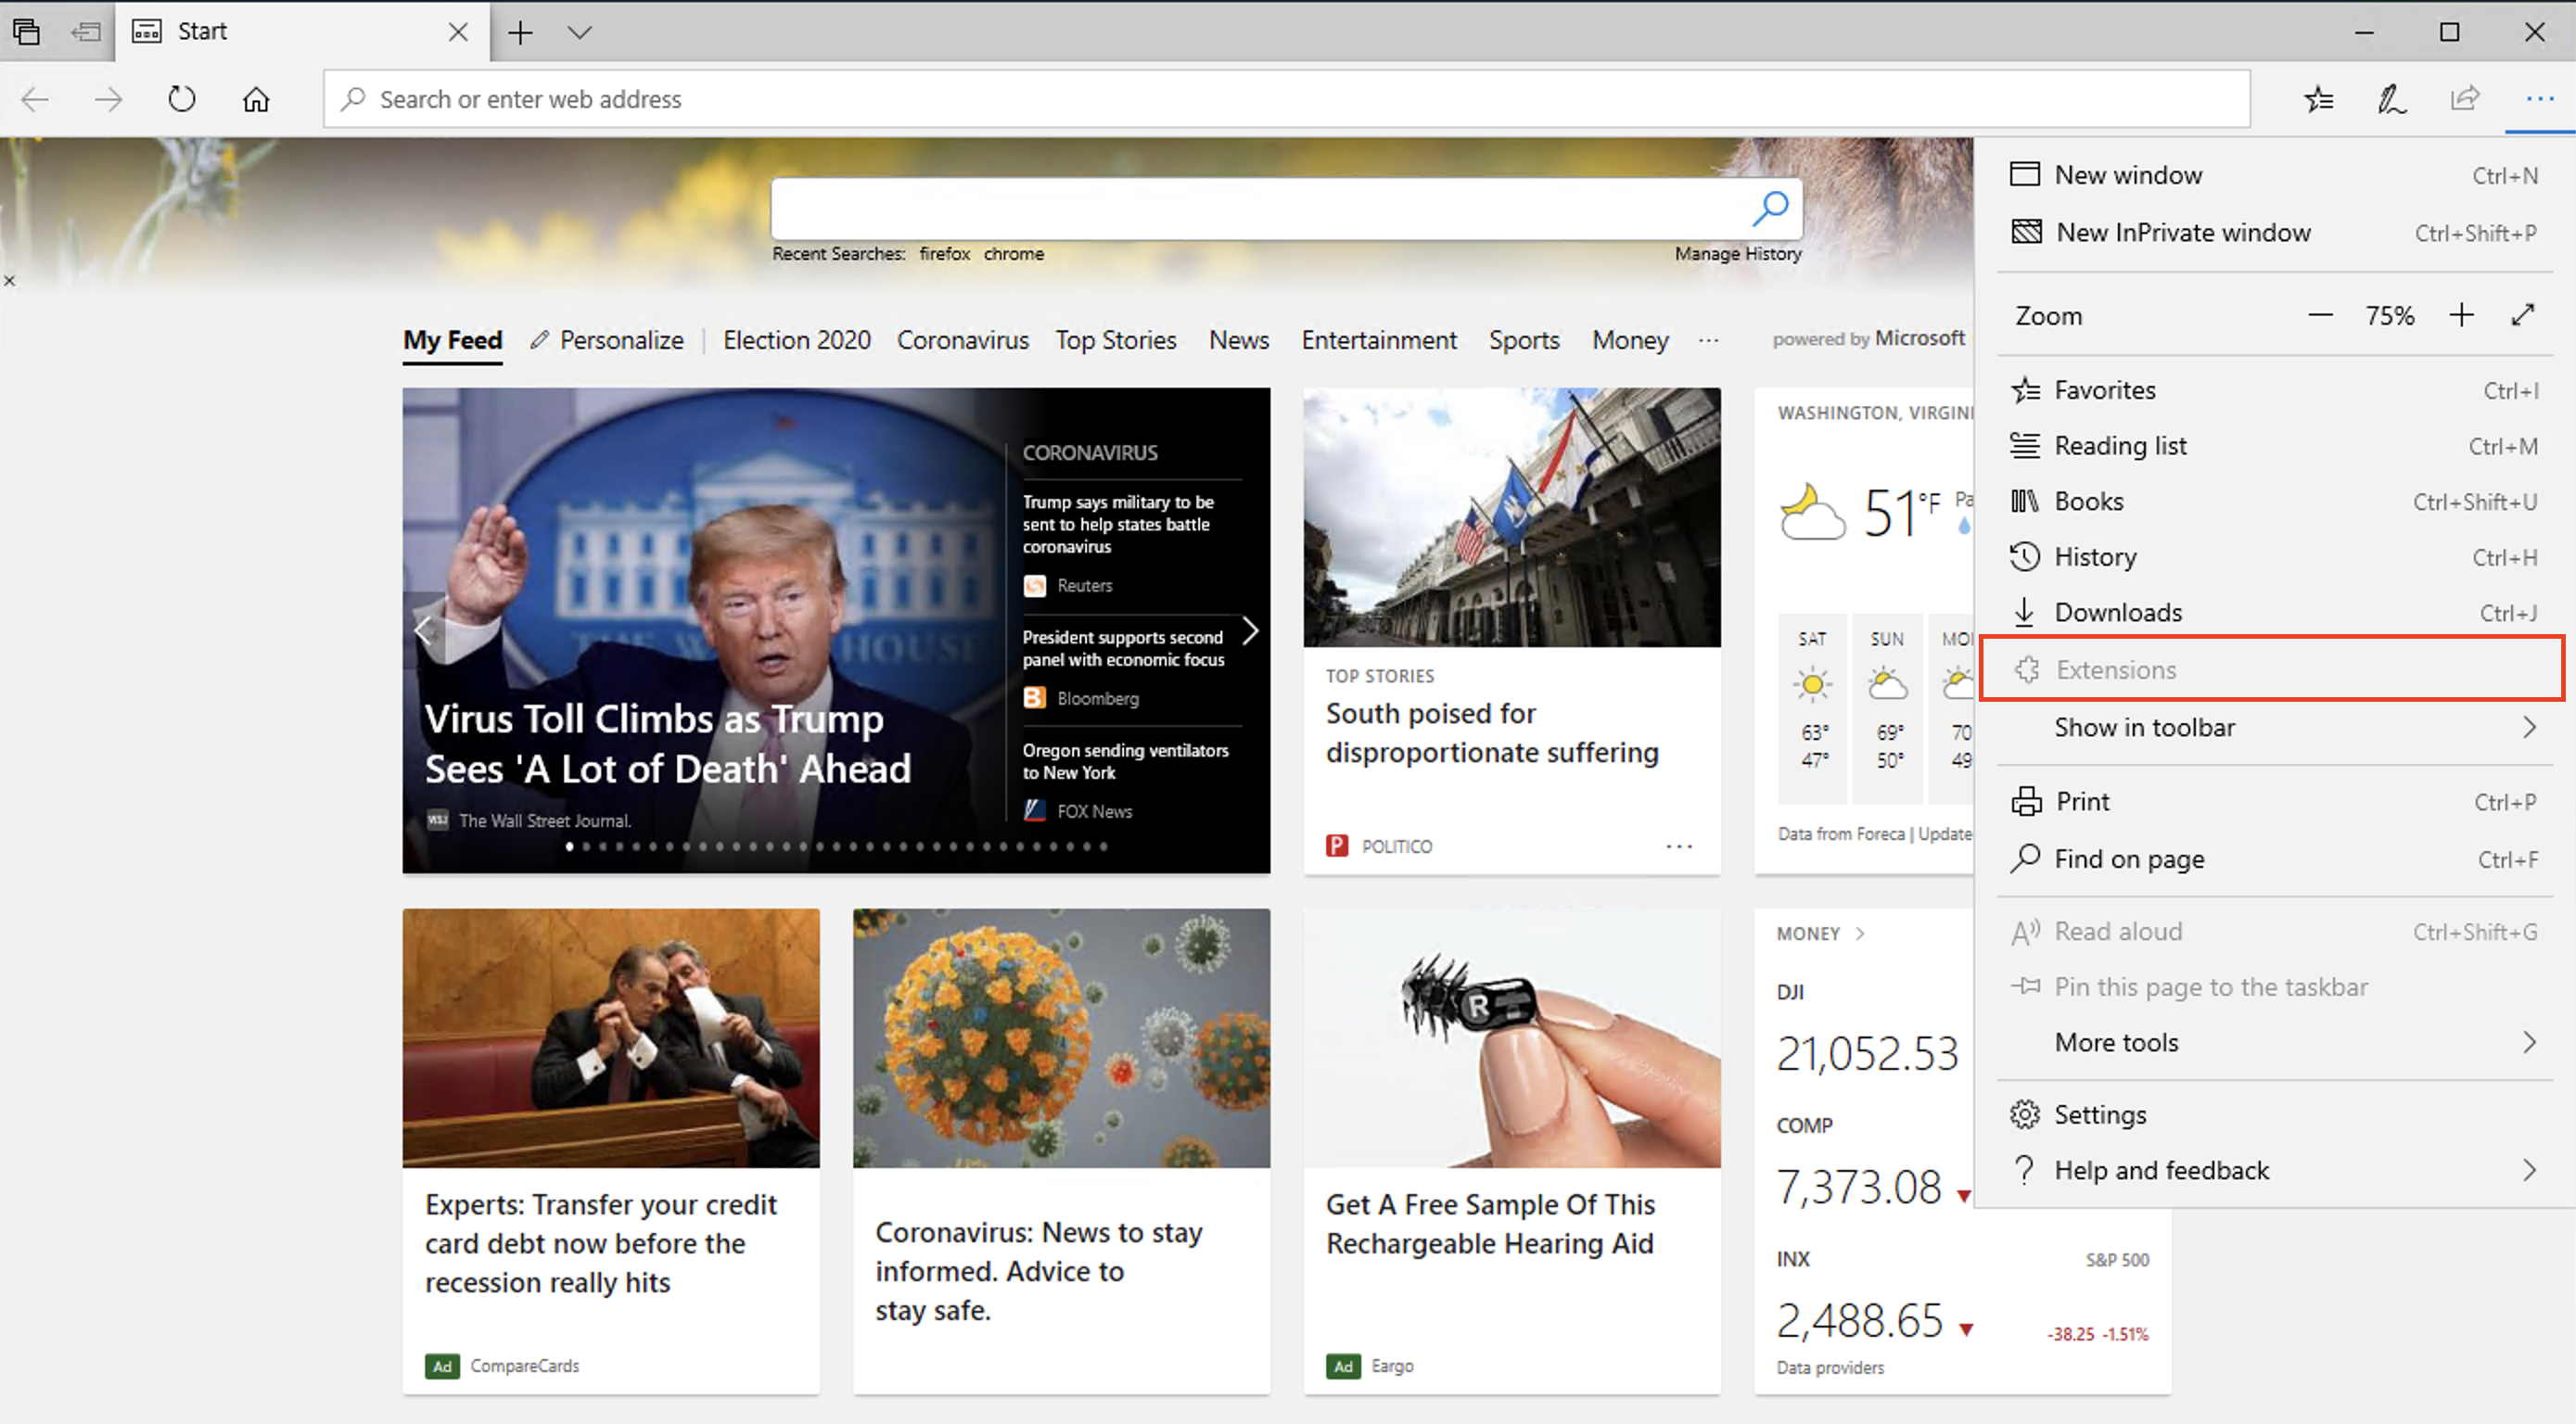This screenshot has width=2576, height=1424.
Task: Open Favorites from the menu
Action: pos(2273,390)
